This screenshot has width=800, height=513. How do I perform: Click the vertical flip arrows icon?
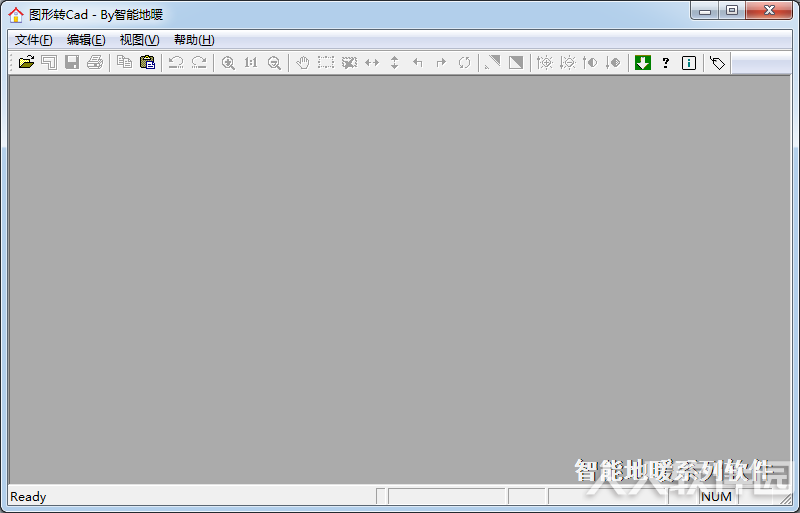point(394,62)
